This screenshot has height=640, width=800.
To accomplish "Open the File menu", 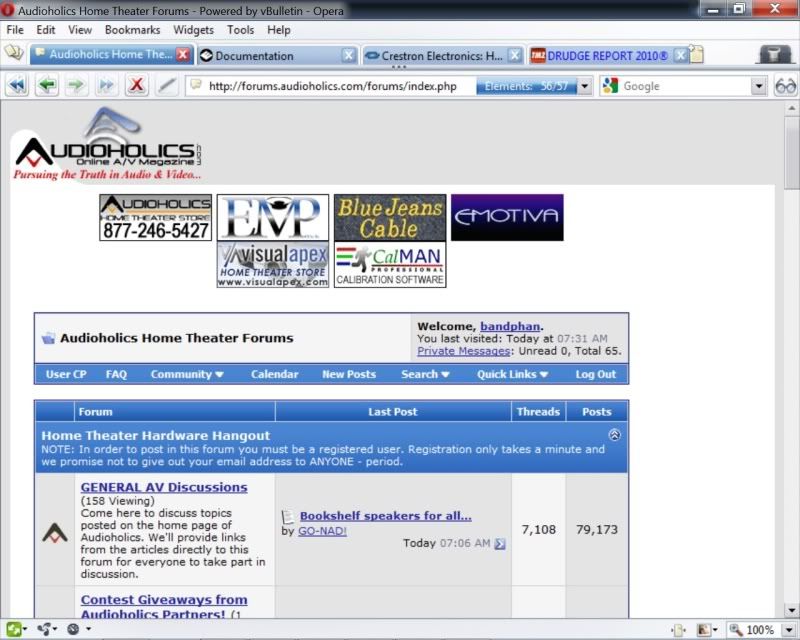I will pos(15,30).
